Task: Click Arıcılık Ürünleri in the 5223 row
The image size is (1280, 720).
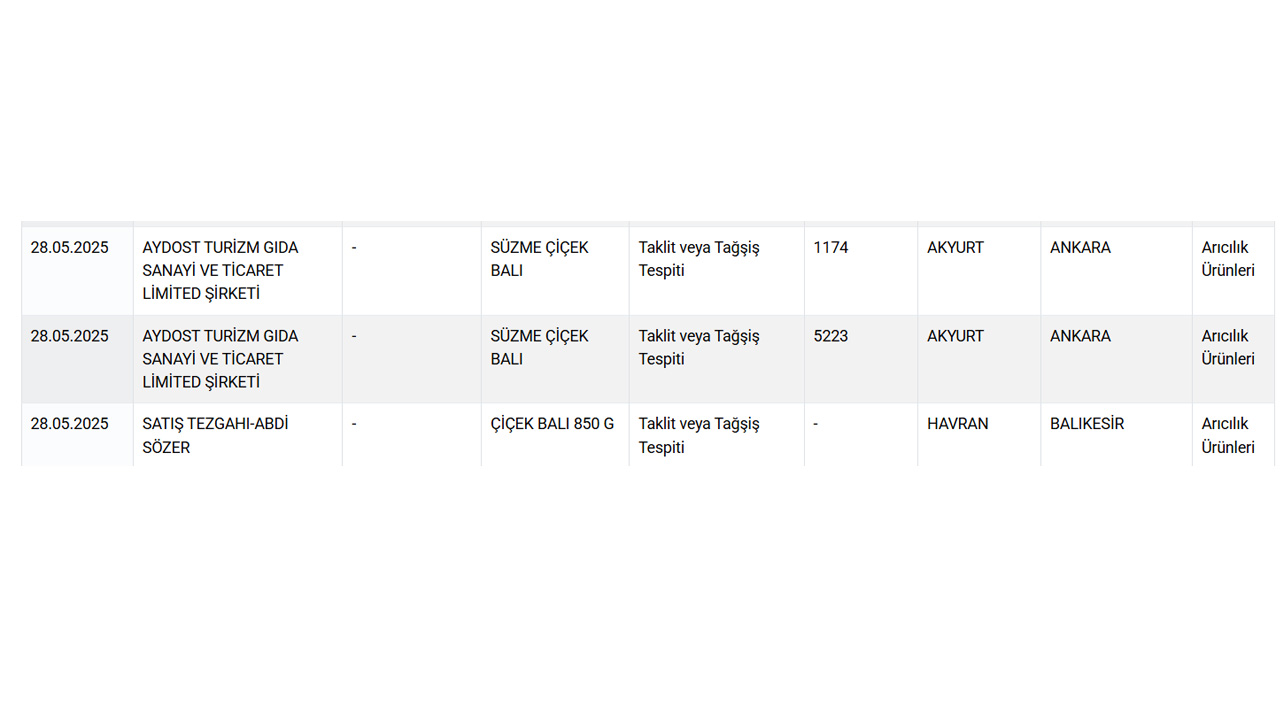Action: (1227, 347)
